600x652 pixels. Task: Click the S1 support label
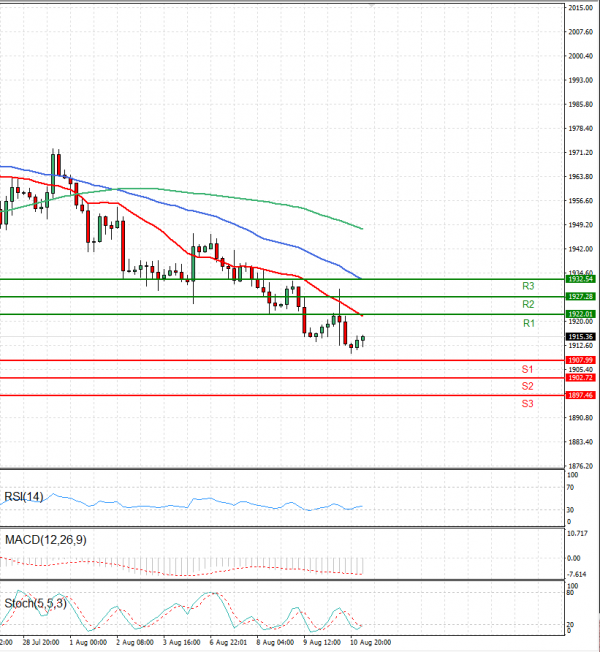pyautogui.click(x=527, y=369)
